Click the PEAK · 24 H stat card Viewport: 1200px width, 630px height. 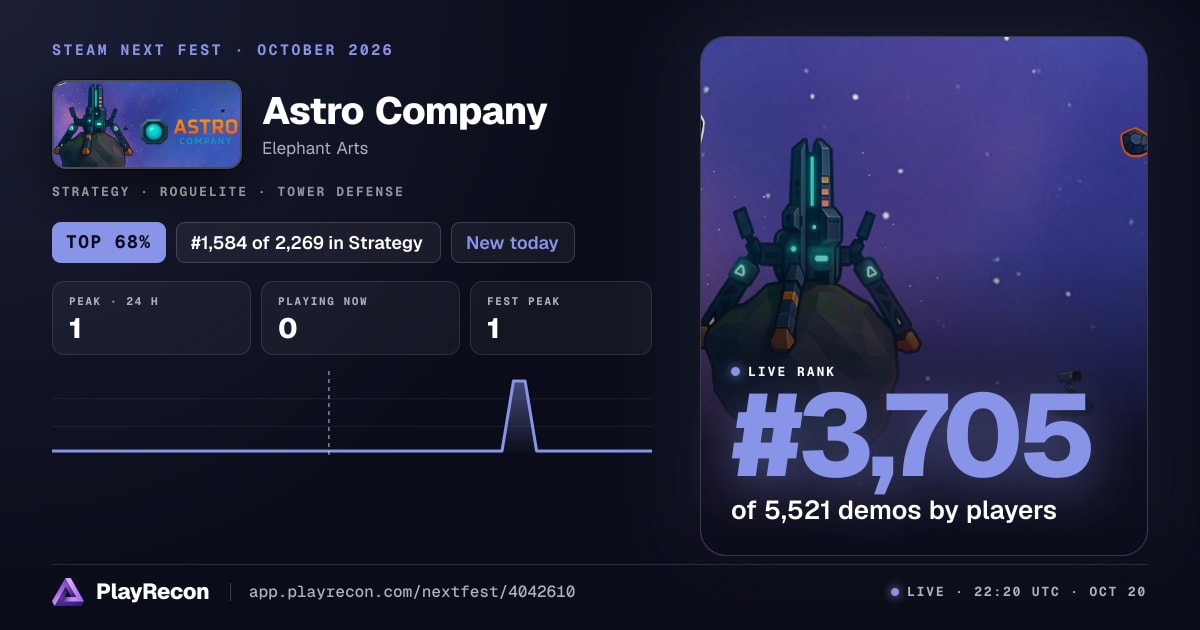[x=151, y=318]
